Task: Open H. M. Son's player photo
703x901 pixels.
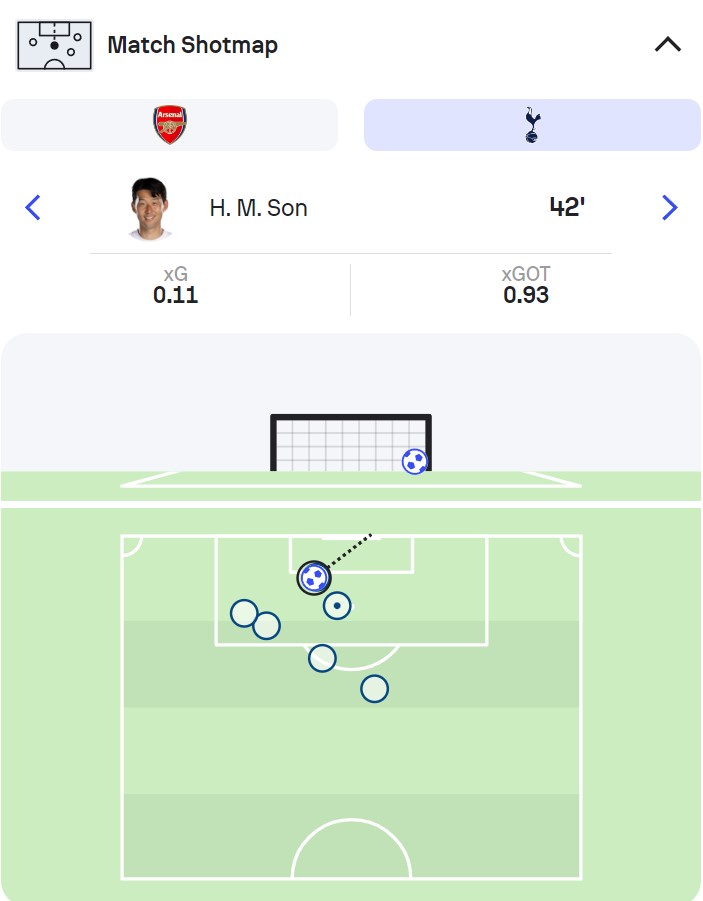Action: [x=150, y=208]
